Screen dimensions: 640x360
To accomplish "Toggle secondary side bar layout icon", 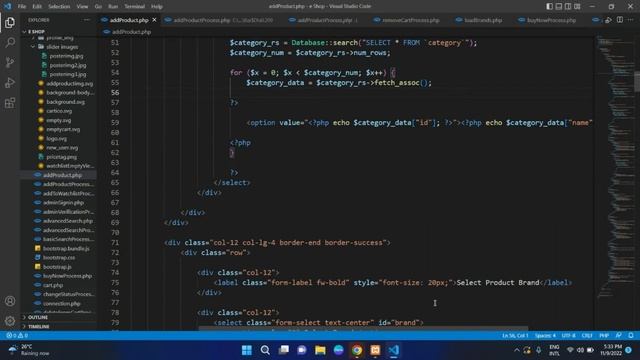I will click(568, 7).
